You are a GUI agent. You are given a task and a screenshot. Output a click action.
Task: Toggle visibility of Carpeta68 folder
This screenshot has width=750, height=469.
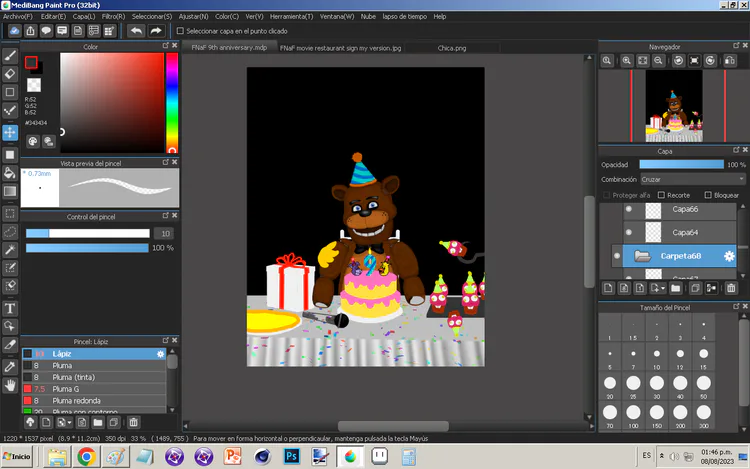click(617, 256)
